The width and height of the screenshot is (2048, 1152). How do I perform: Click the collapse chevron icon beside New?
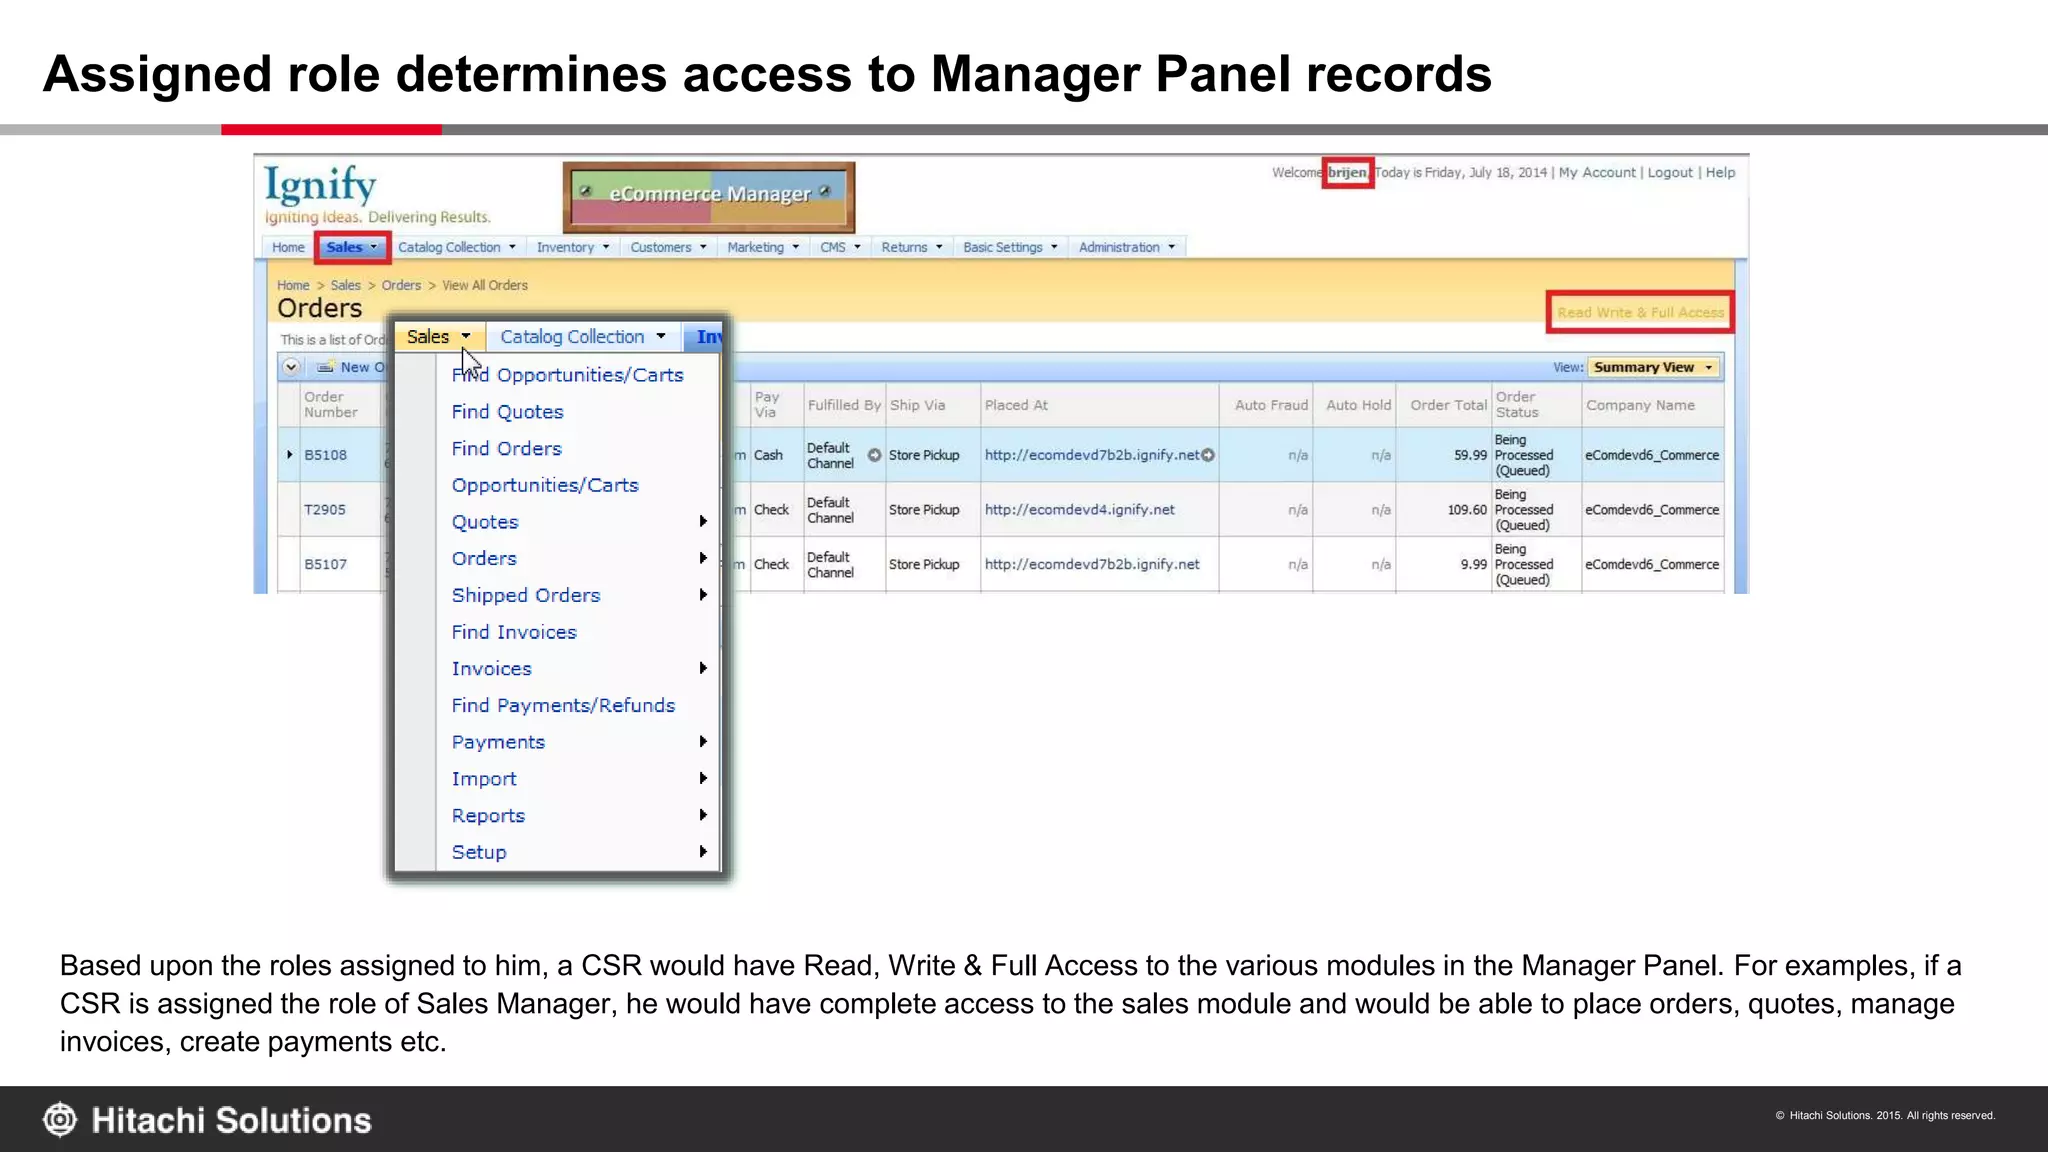pyautogui.click(x=290, y=367)
